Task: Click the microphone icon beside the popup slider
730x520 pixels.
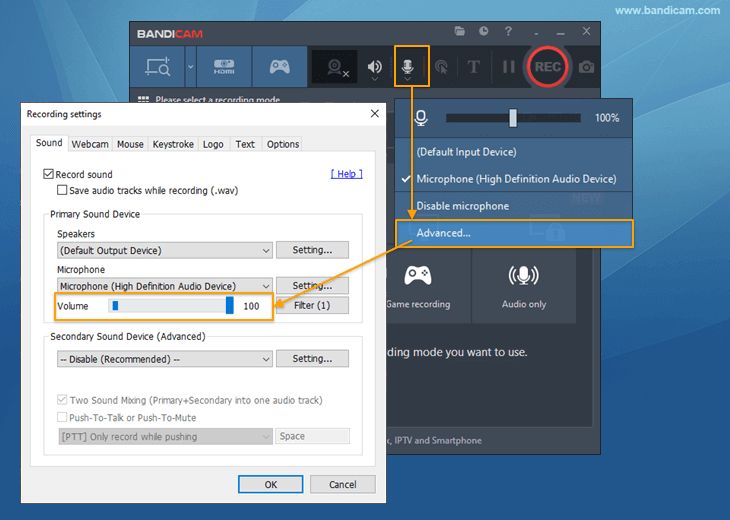Action: (x=421, y=118)
